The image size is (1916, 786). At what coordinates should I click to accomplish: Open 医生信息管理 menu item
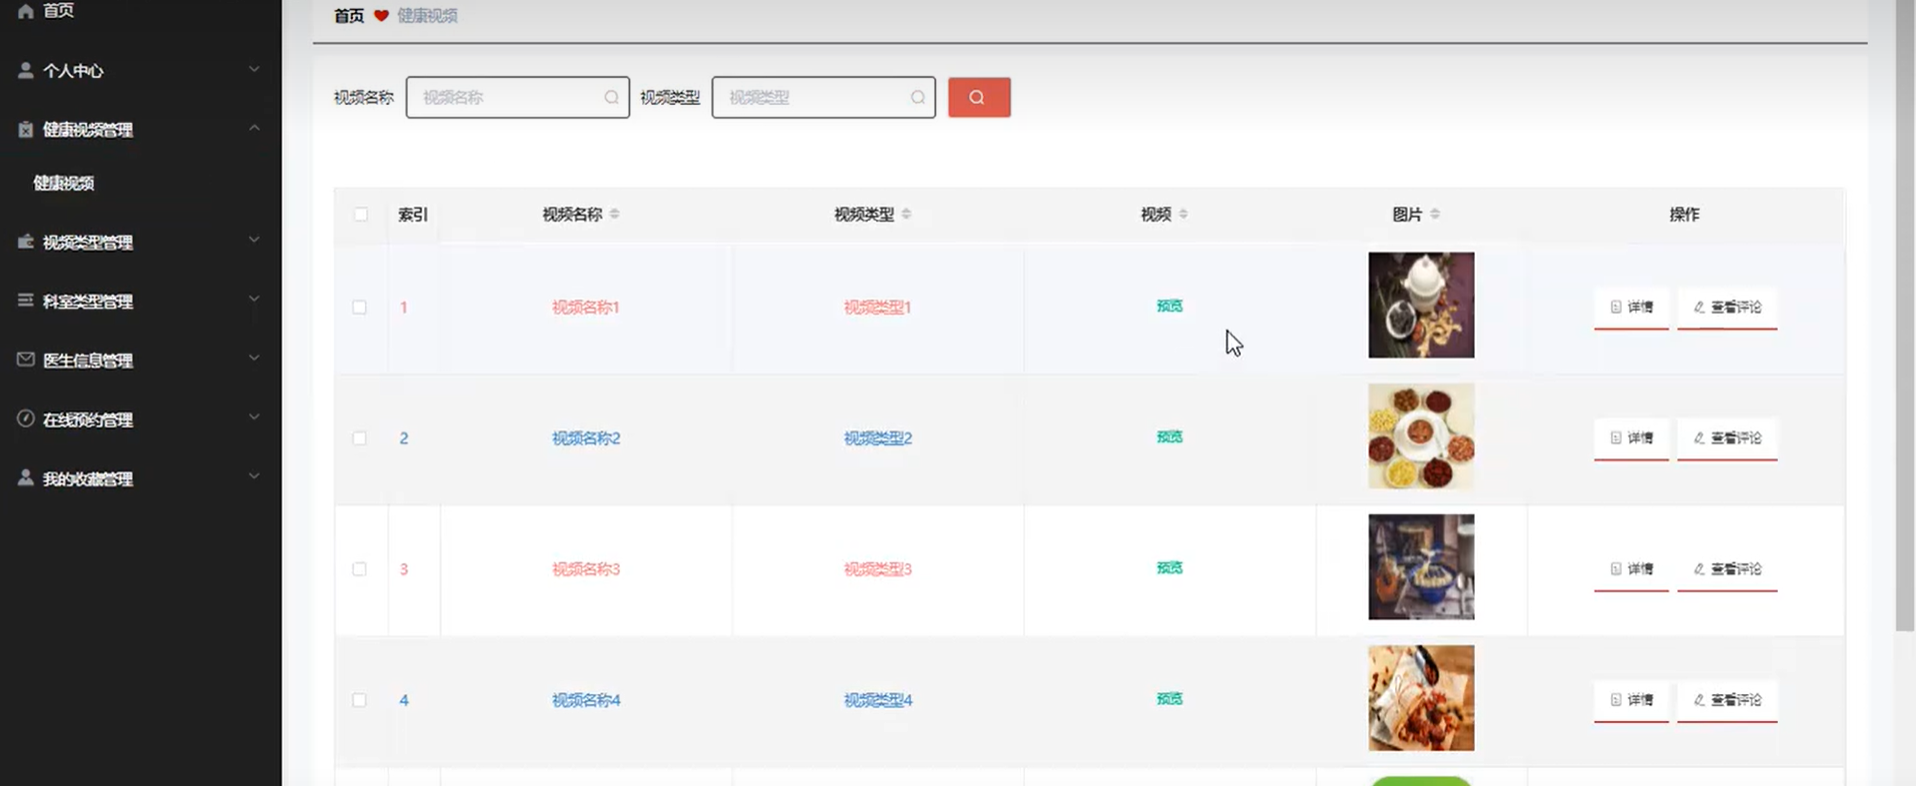[140, 360]
